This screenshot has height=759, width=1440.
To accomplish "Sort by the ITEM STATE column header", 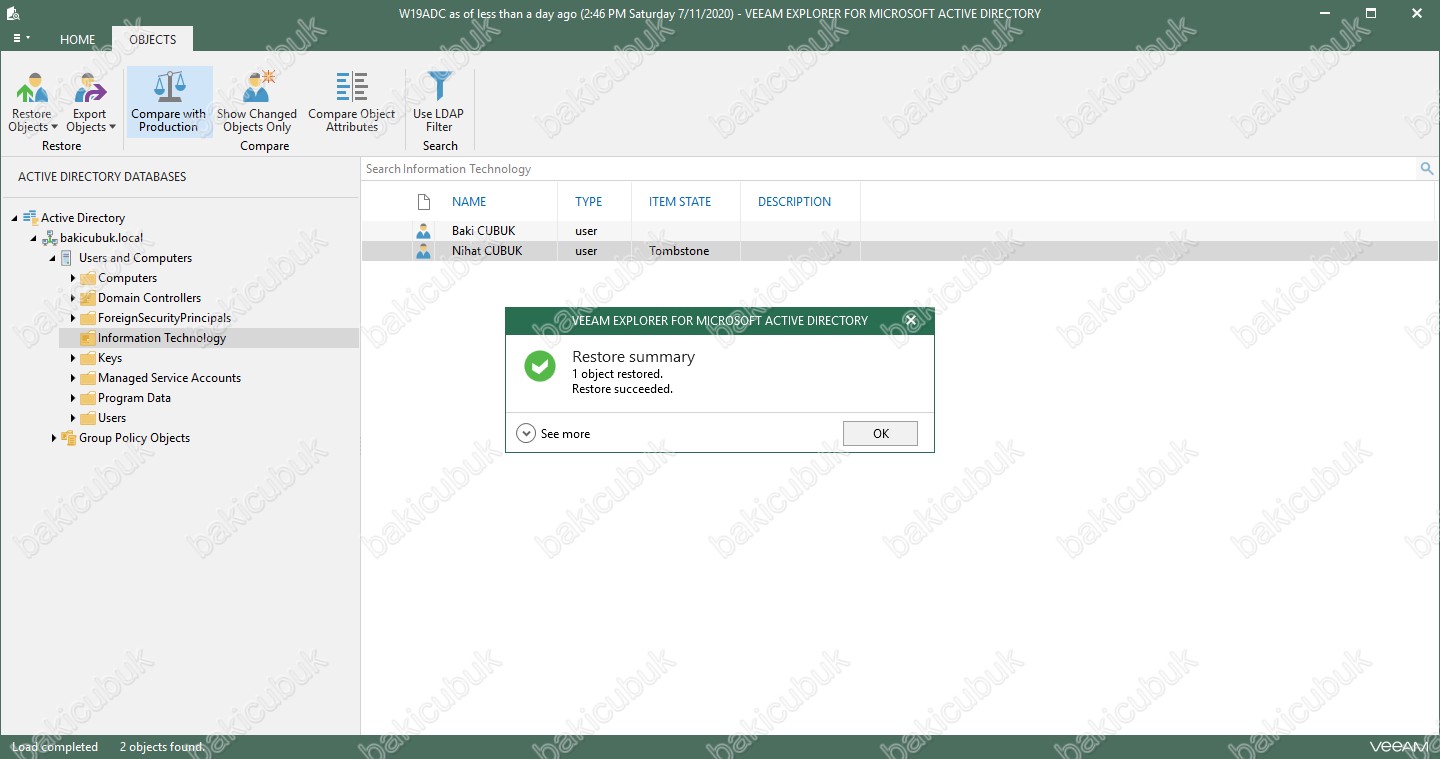I will click(680, 201).
